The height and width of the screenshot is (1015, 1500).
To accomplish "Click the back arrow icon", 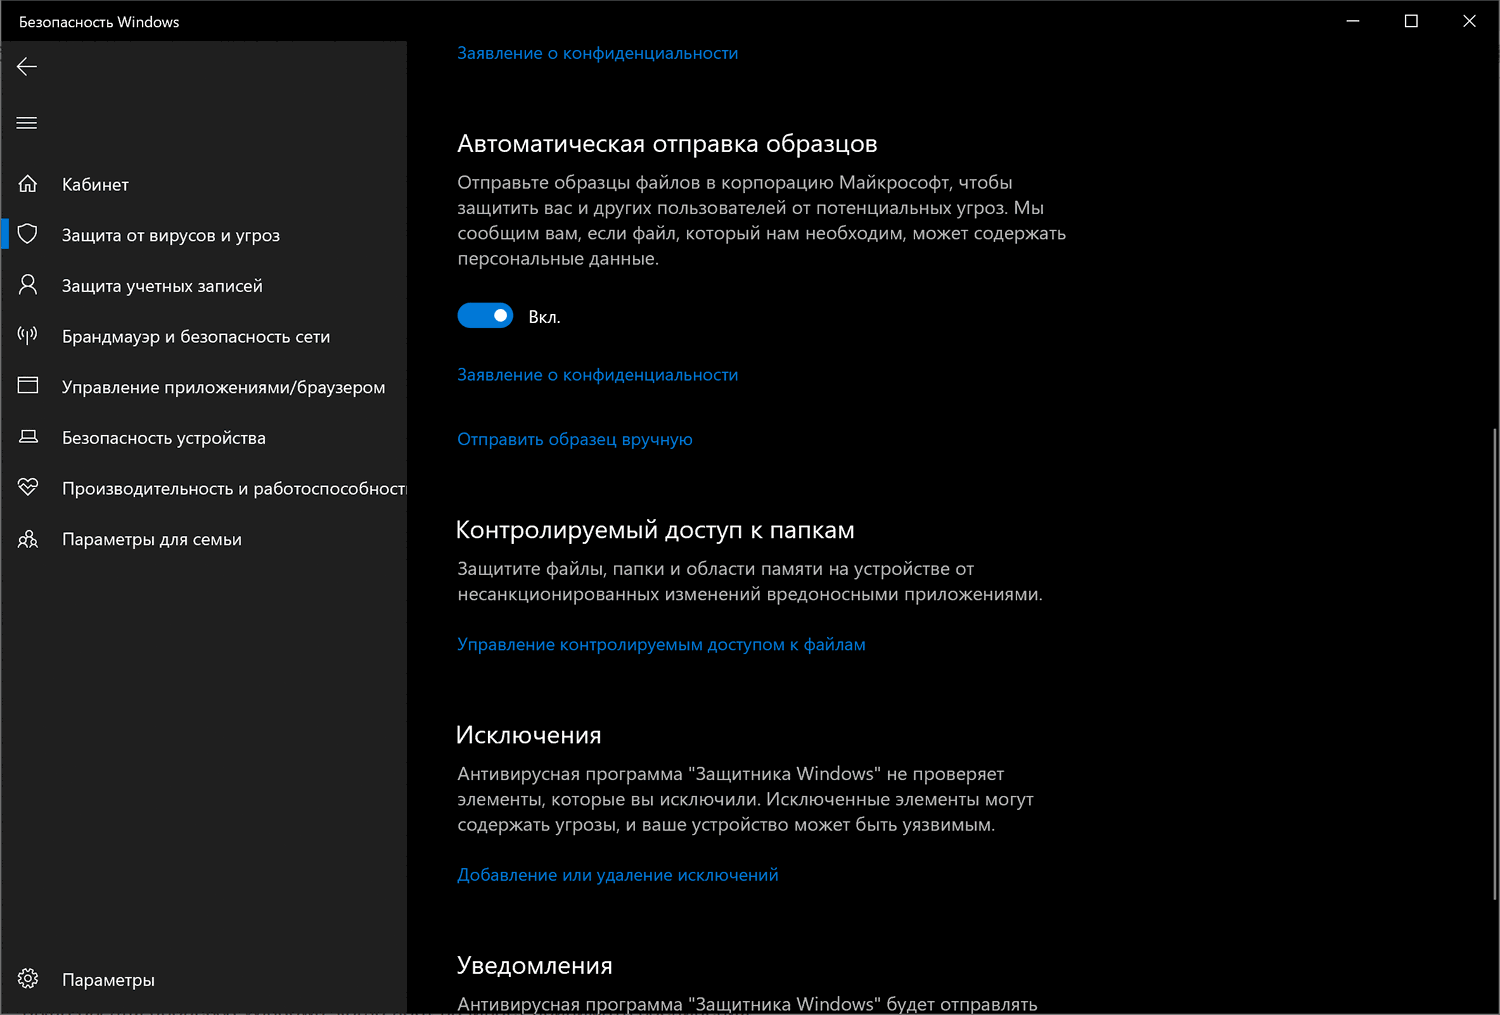I will click(x=27, y=67).
